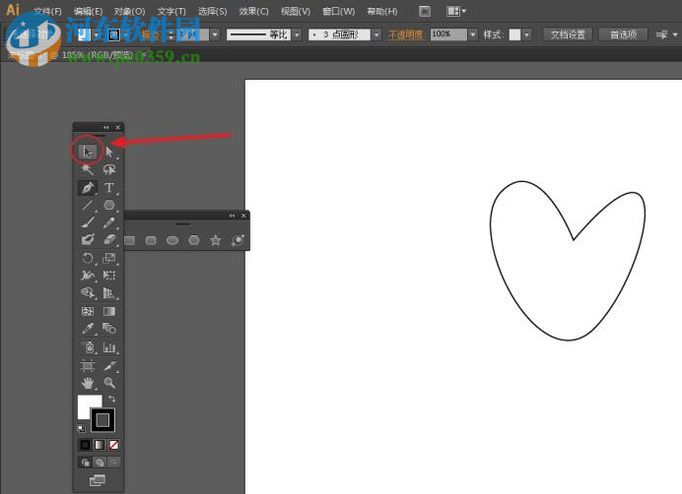Screen dimensions: 682x494
Task: Switch paint mode to solid Color
Action: [x=85, y=444]
